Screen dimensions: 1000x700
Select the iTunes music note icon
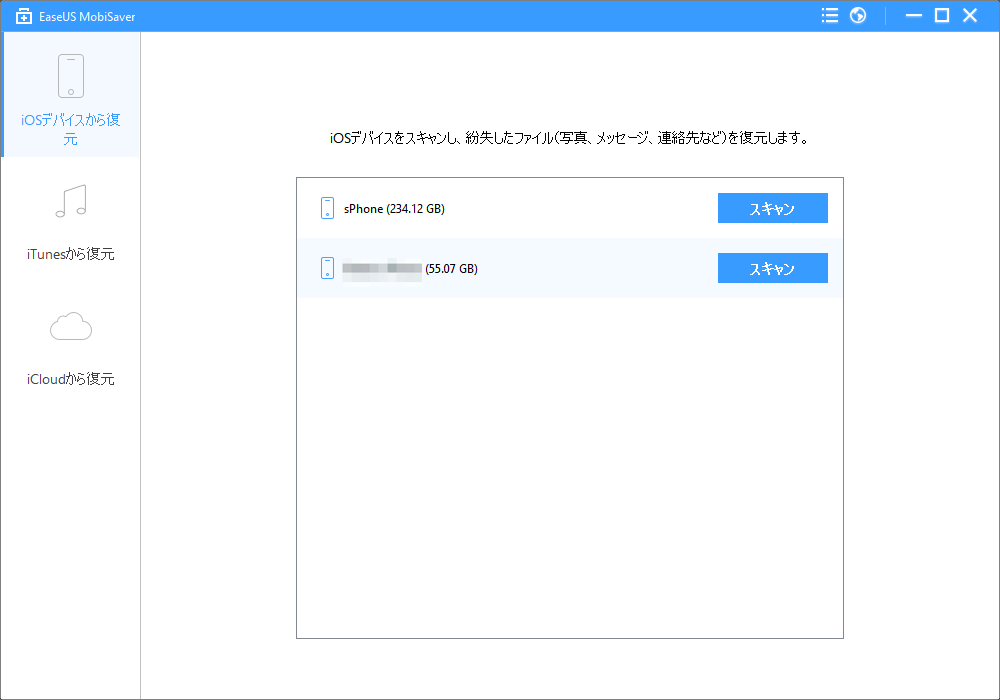[71, 201]
